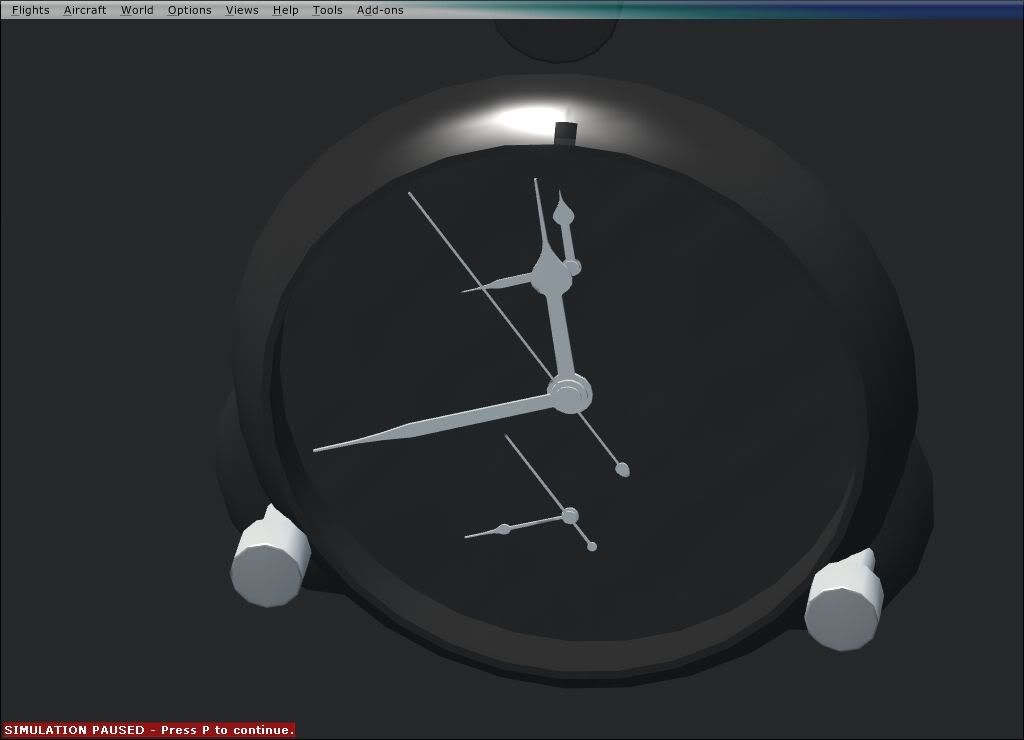The image size is (1024, 740).
Task: Click the lower sub-dial center hub
Action: coord(570,516)
